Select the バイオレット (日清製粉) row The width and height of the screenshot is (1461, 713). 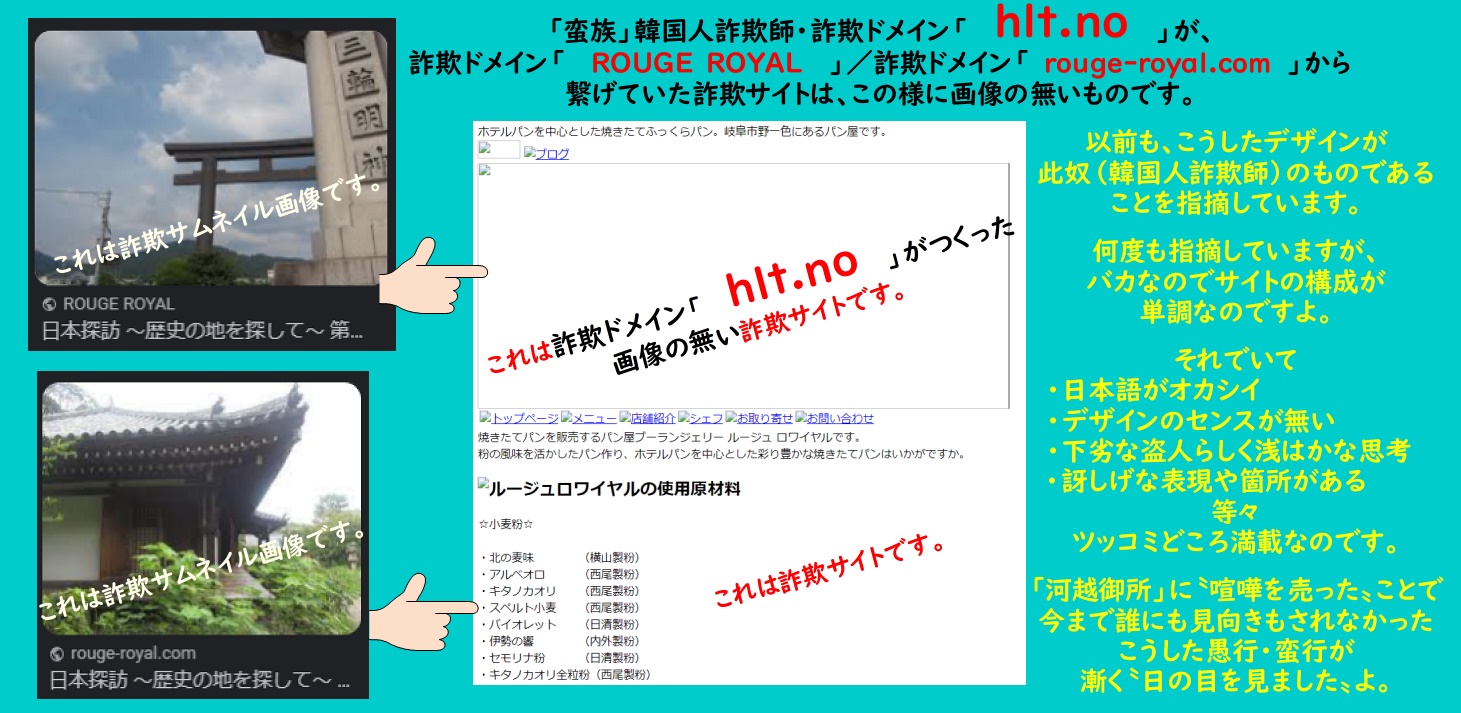tap(559, 624)
